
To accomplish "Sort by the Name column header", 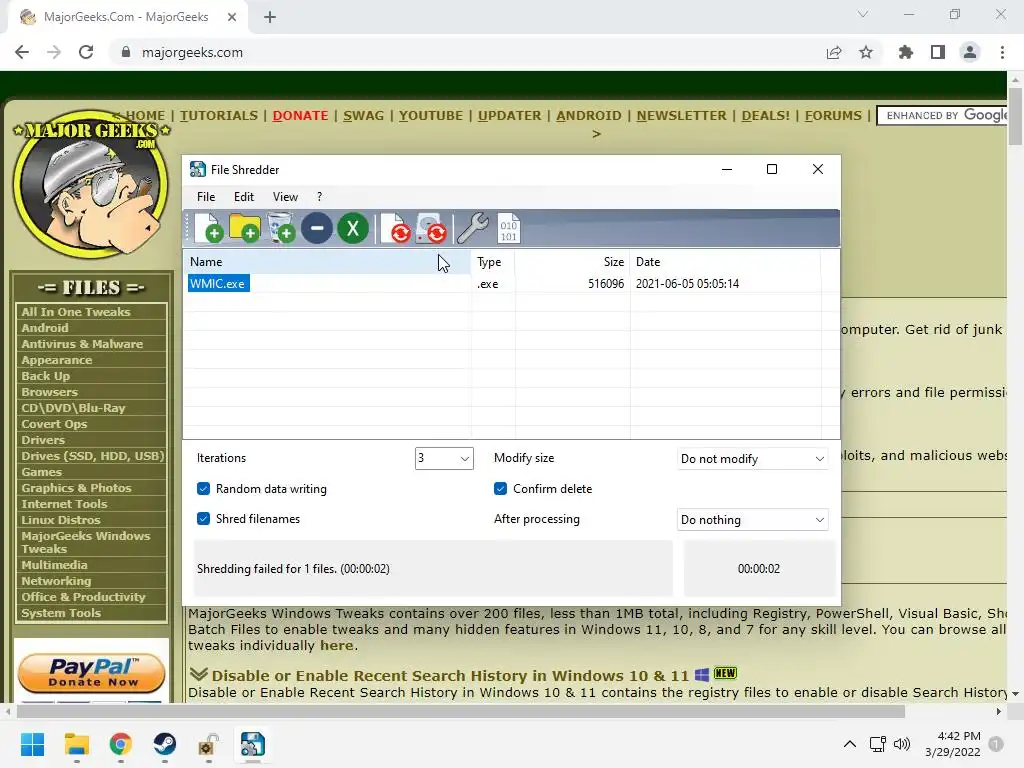I will click(327, 262).
